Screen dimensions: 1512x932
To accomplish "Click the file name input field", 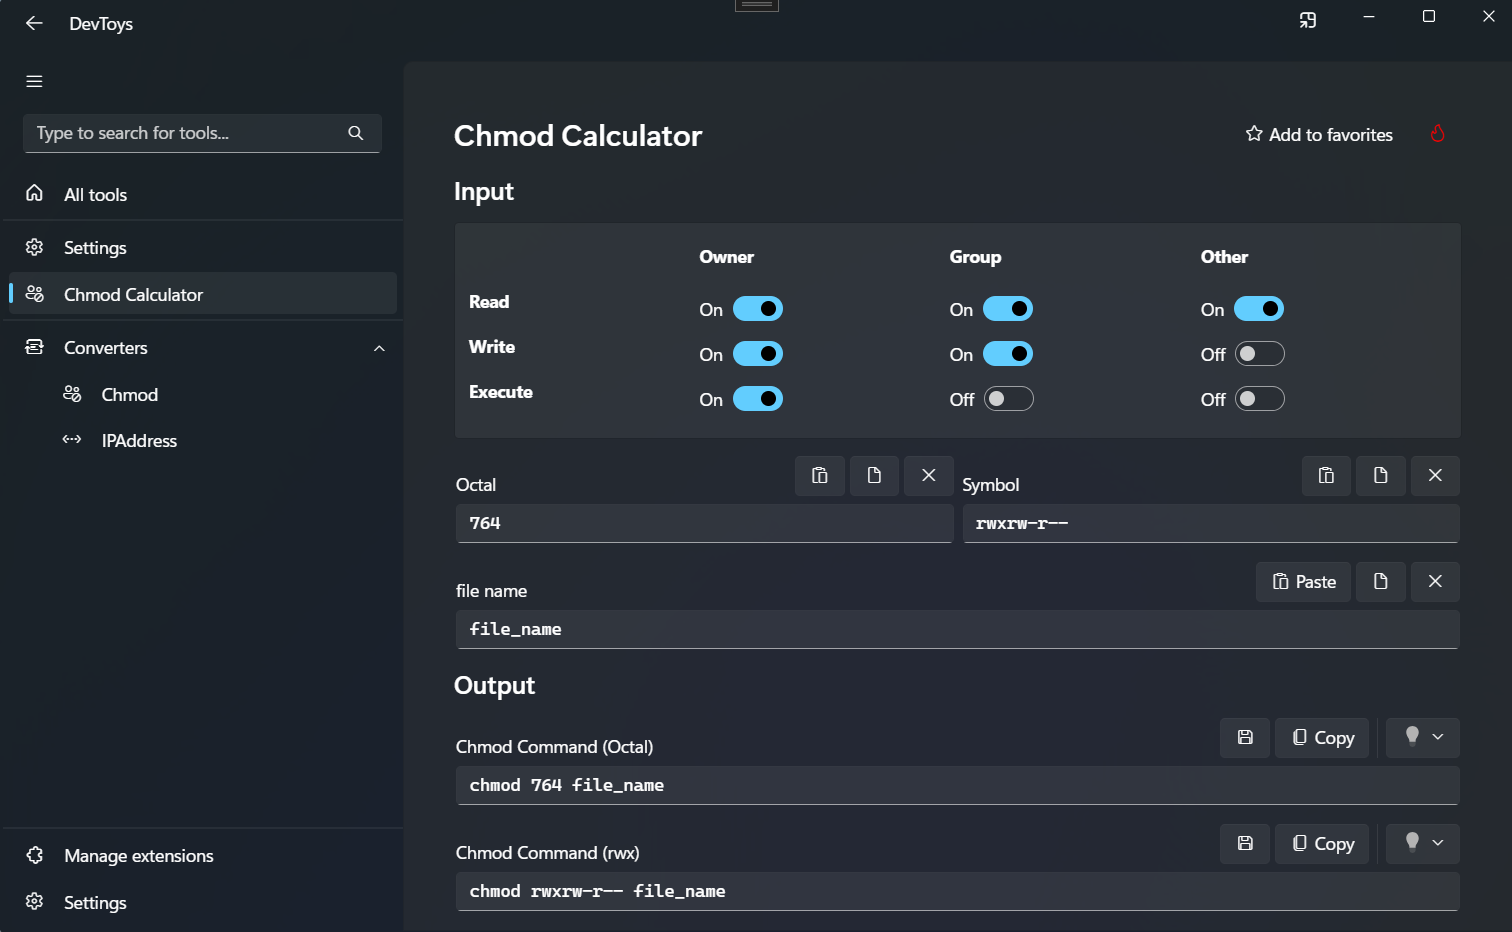I will tap(958, 629).
